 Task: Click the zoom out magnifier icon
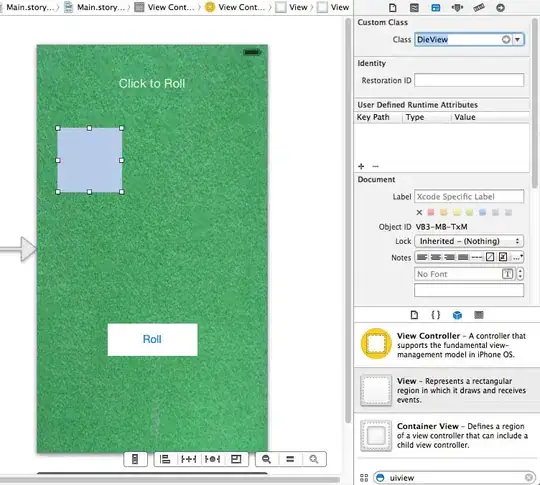(266, 459)
